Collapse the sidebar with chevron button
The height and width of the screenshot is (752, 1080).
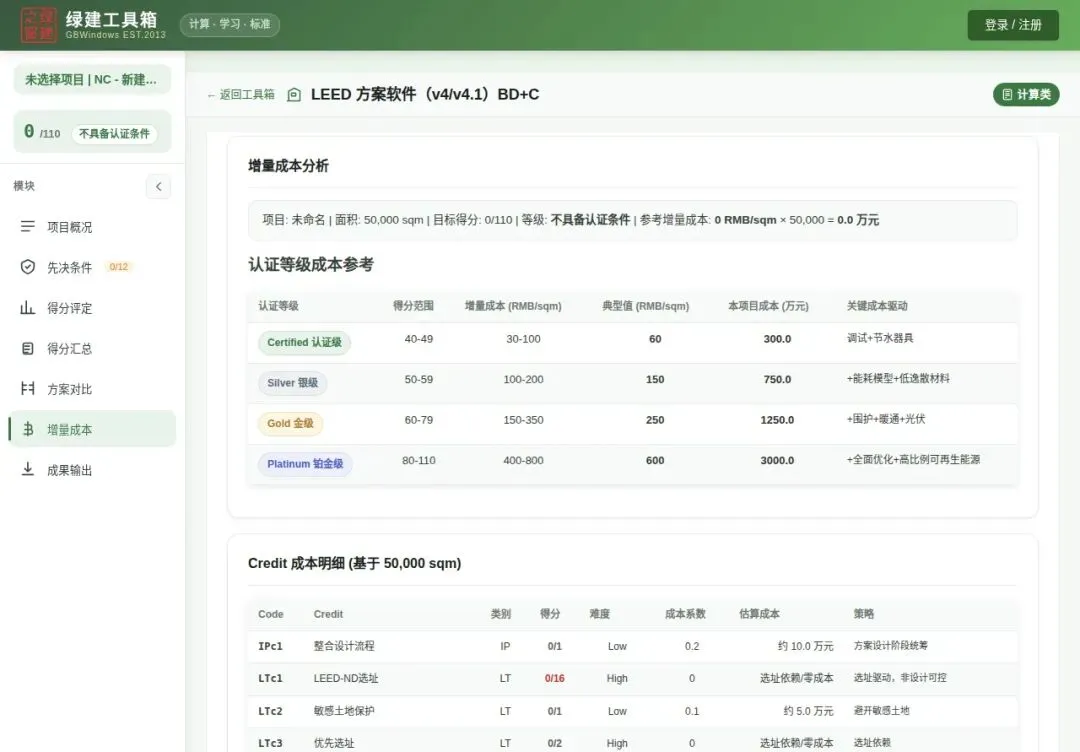[x=158, y=187]
